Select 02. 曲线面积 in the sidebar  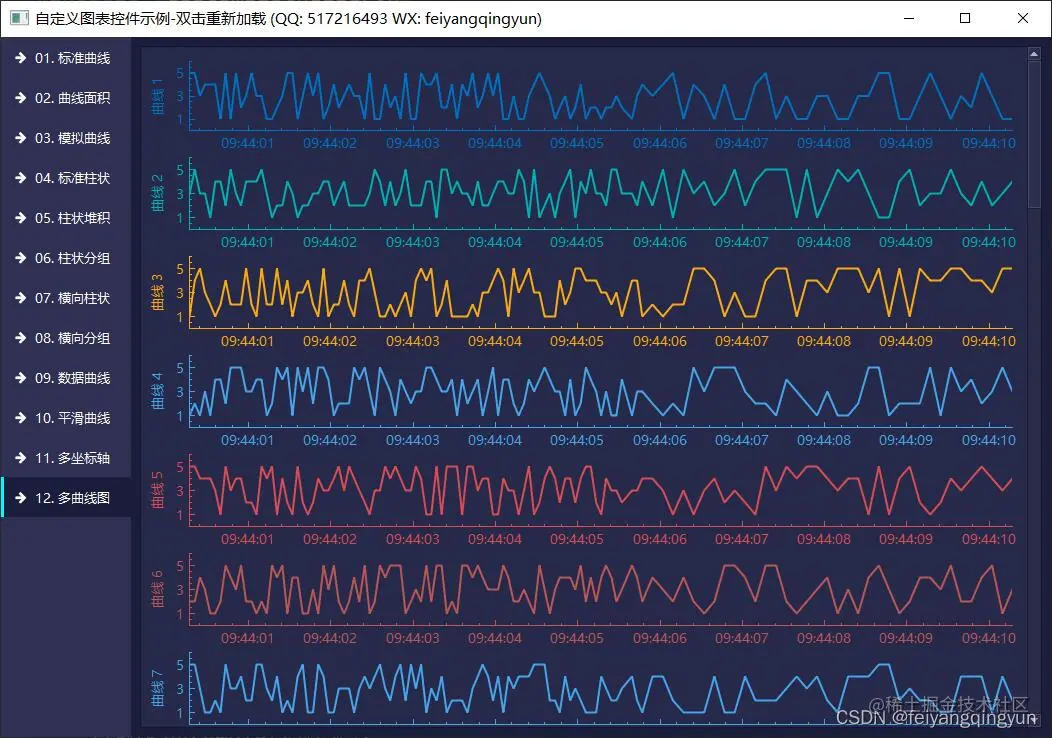click(x=65, y=98)
